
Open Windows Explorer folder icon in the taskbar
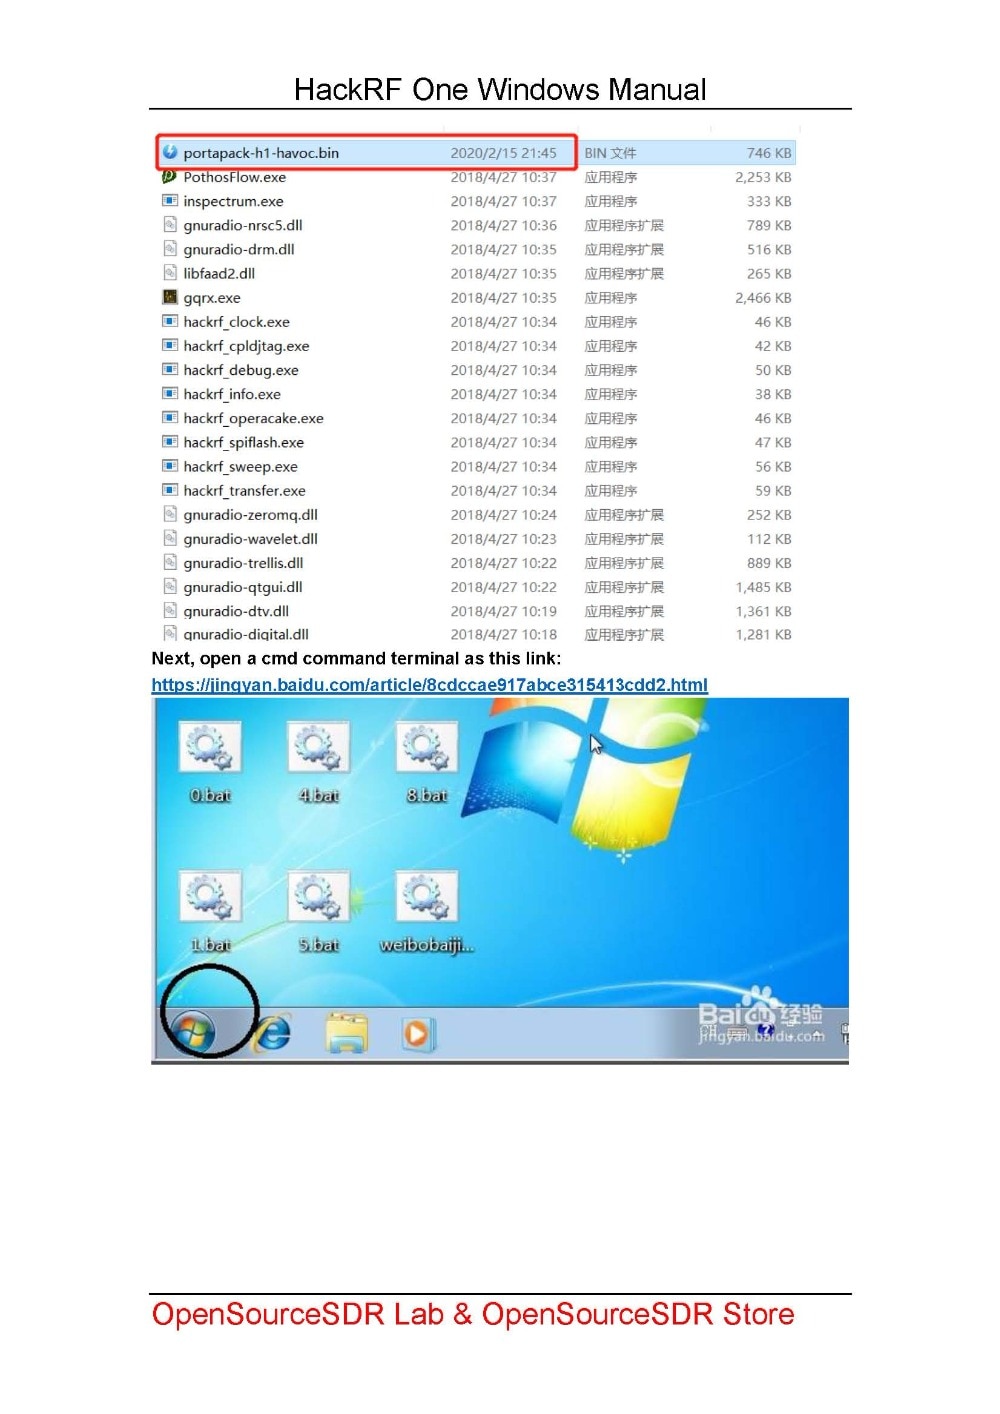[x=347, y=1032]
